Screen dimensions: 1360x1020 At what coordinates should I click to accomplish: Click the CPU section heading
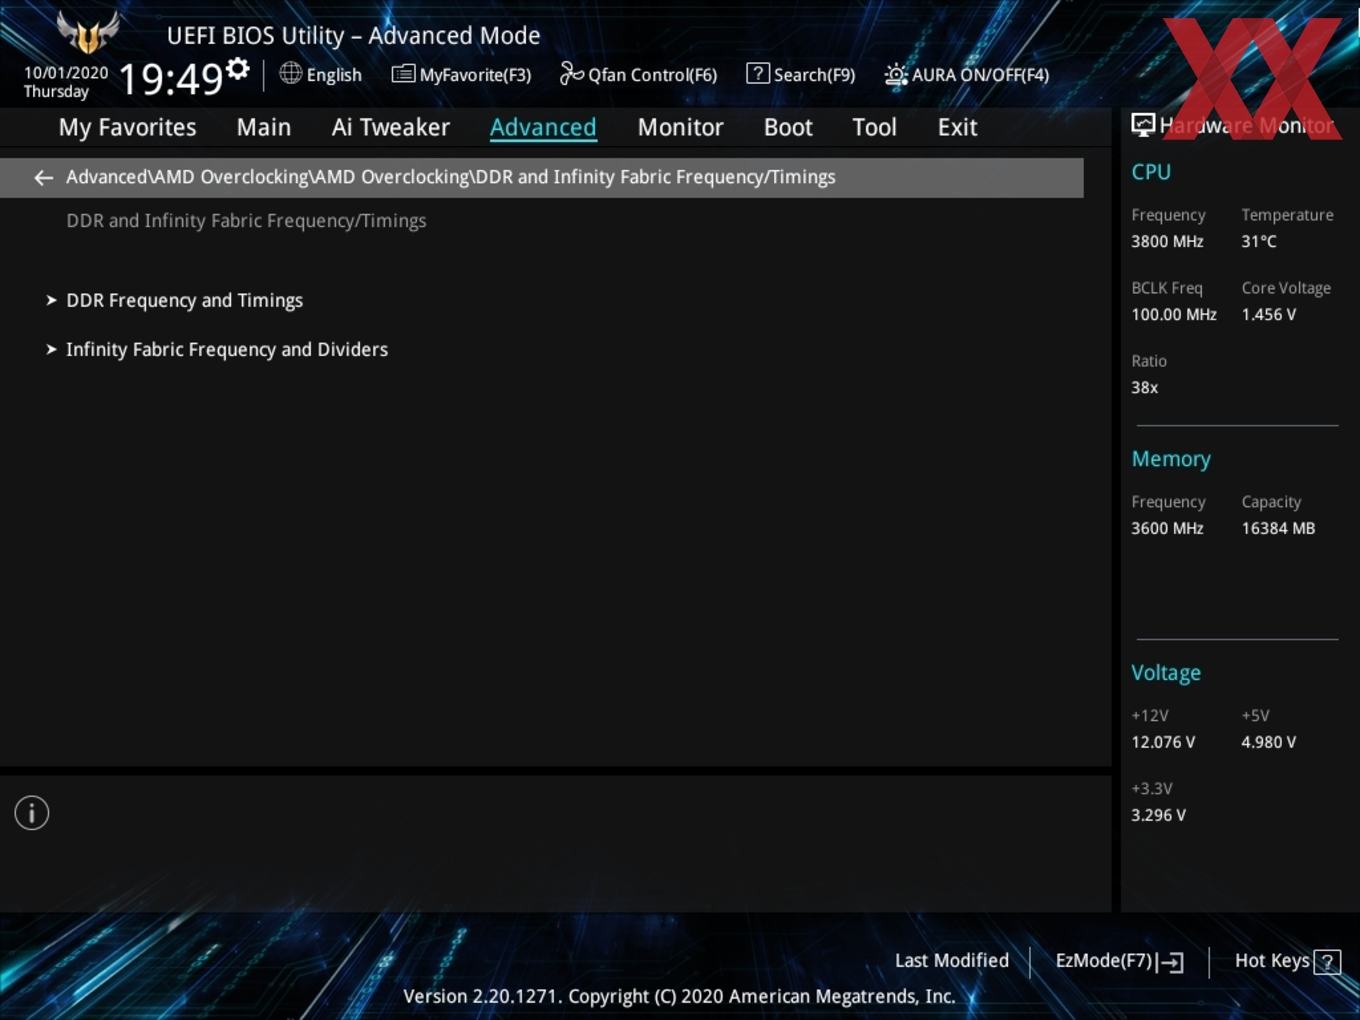[1151, 172]
